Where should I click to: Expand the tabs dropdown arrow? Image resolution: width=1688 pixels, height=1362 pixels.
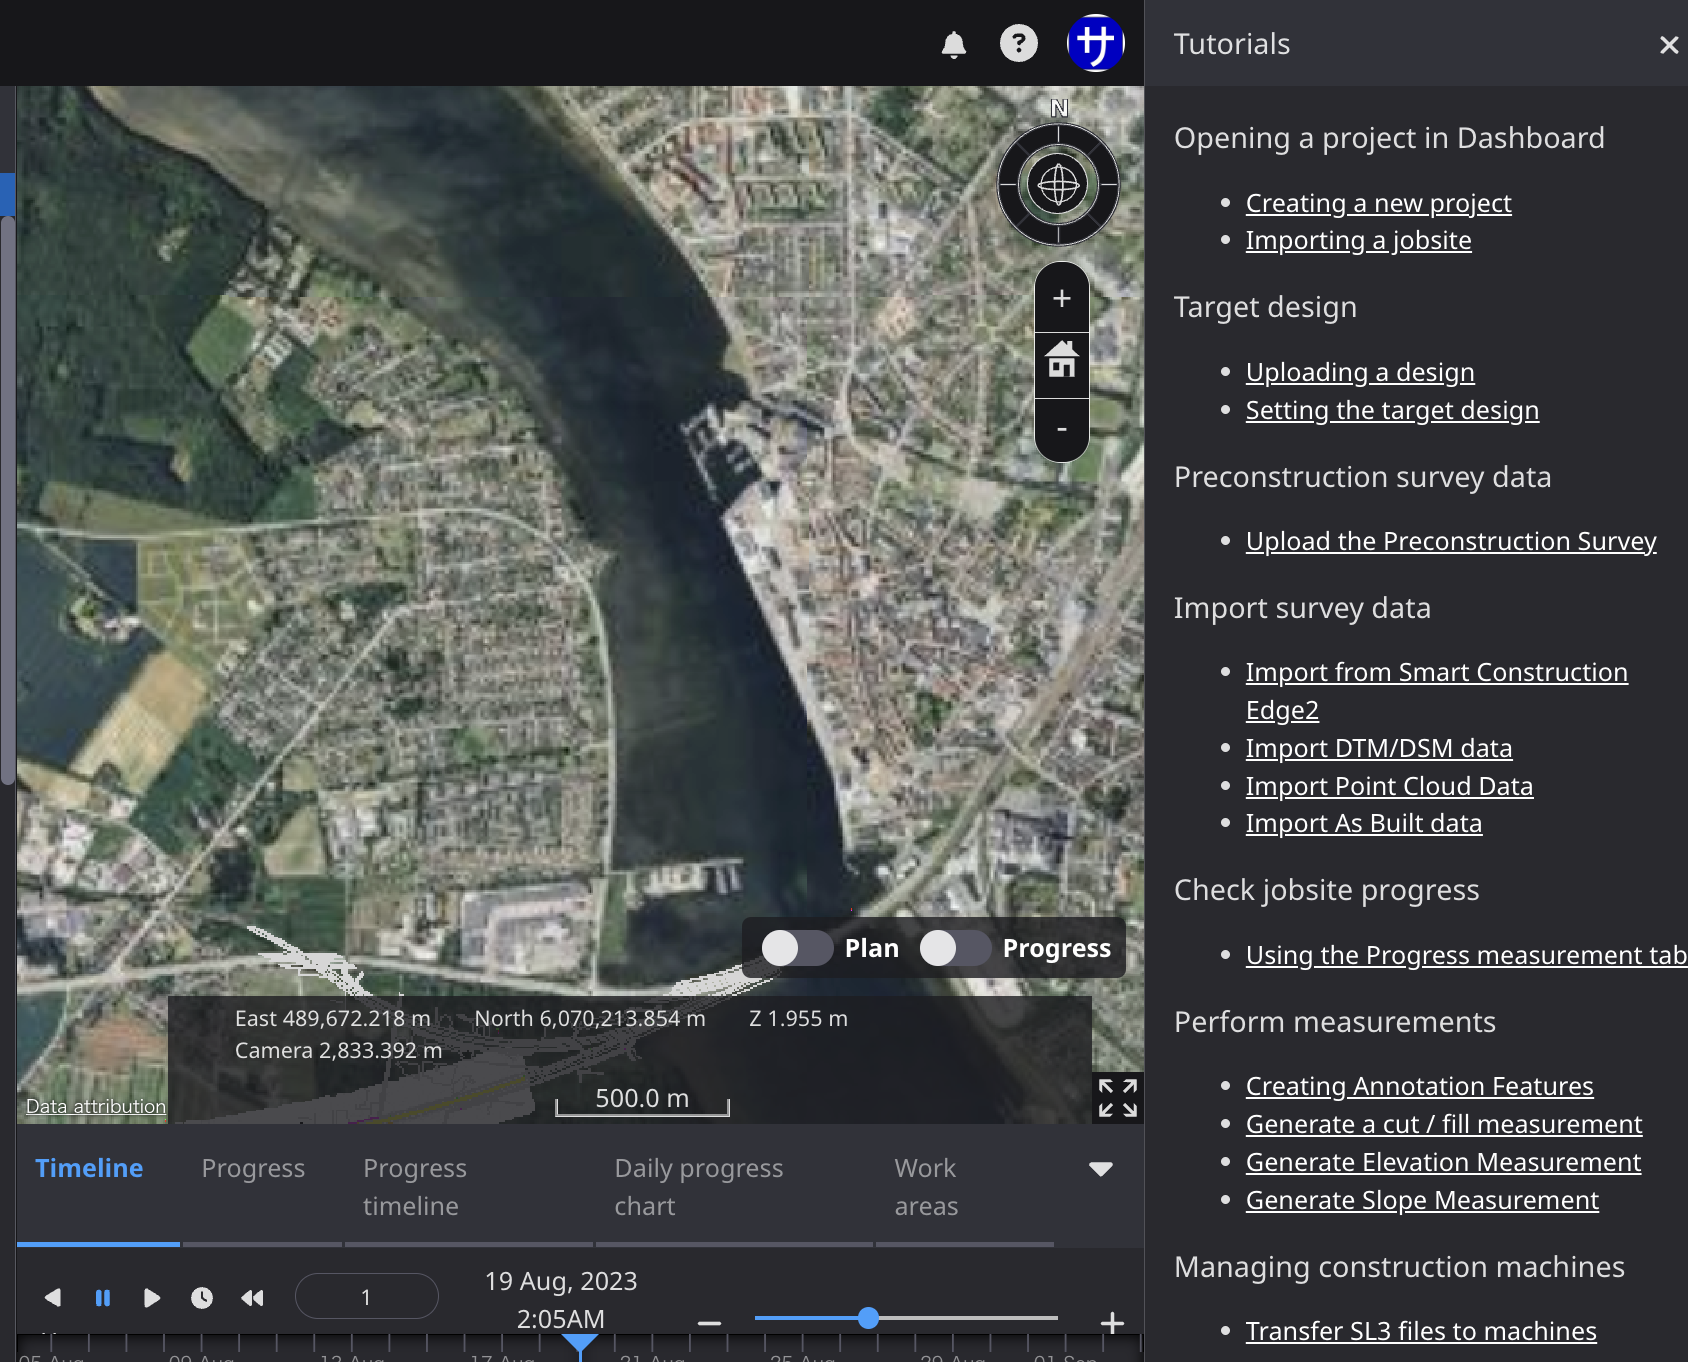[x=1100, y=1169]
